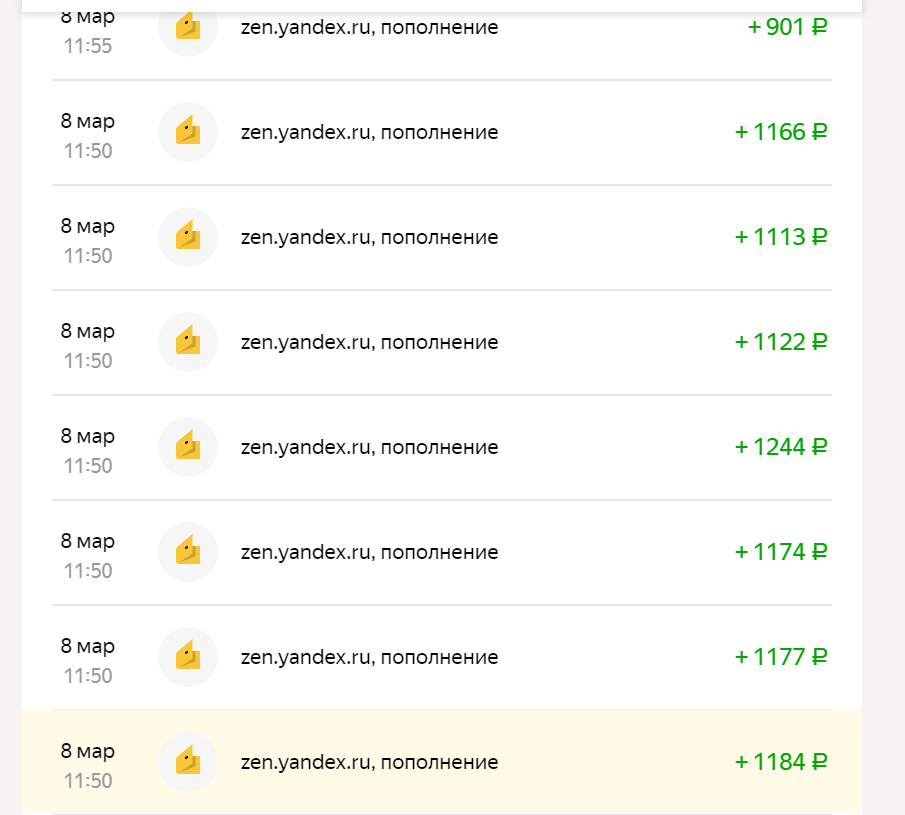The width and height of the screenshot is (905, 815).
Task: Click the wallet icon in +1166 ₽ row
Action: (x=188, y=132)
